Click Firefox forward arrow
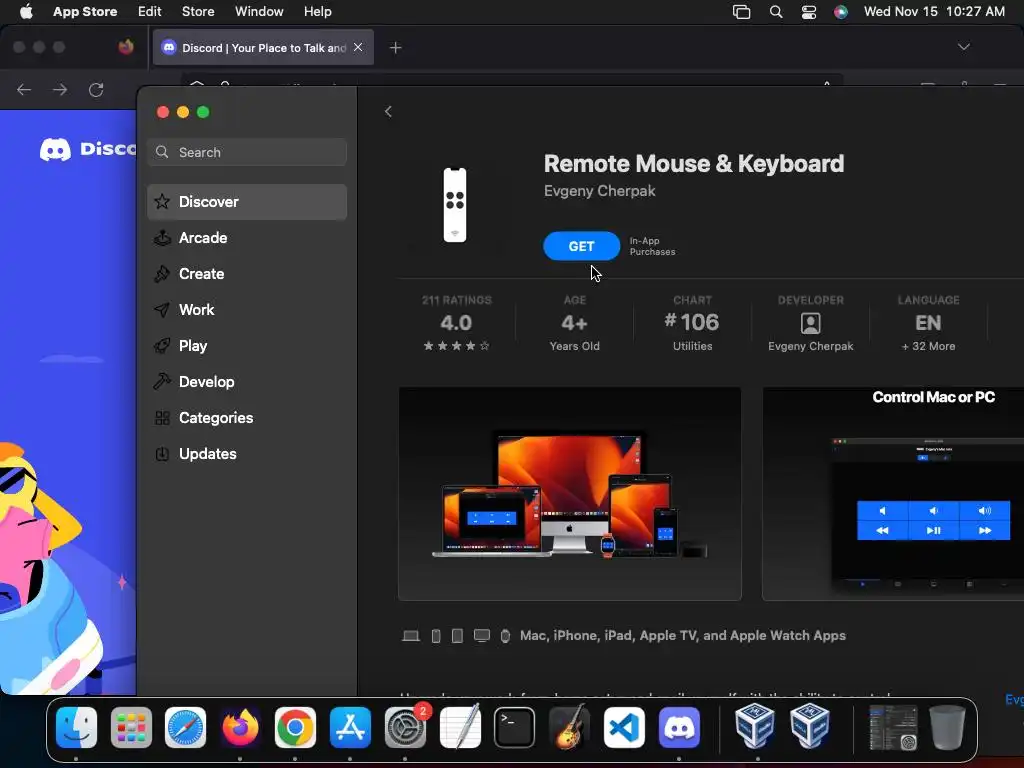This screenshot has width=1024, height=768. point(60,89)
